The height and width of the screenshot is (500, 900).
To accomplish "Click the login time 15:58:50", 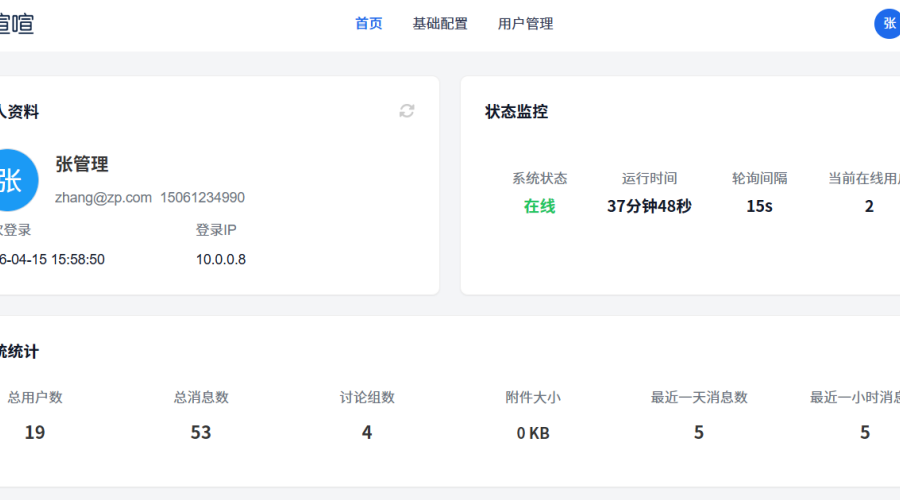I will tap(77, 259).
